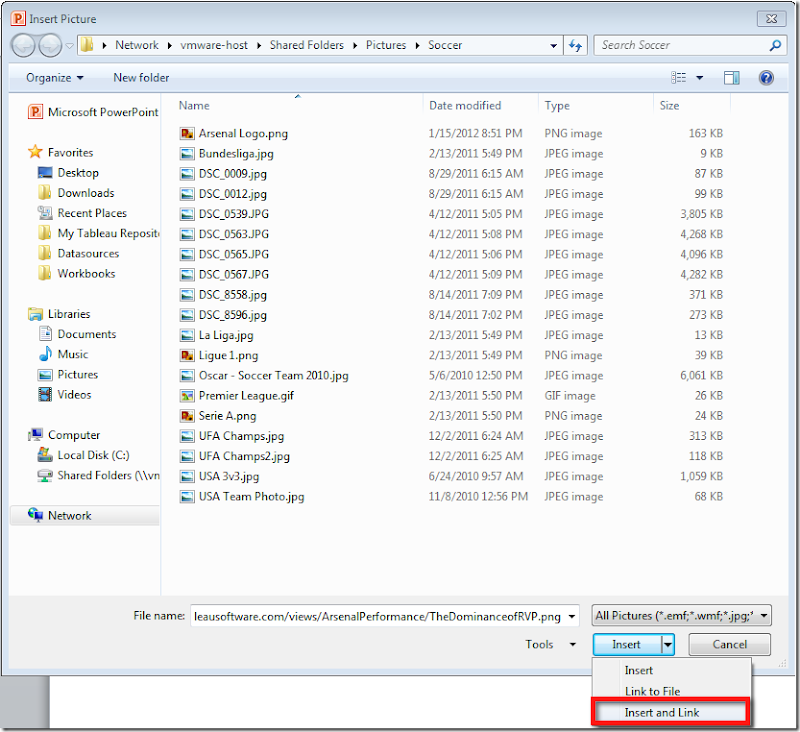Click the Change your view icon
Screen dimensions: 800x732
679,78
